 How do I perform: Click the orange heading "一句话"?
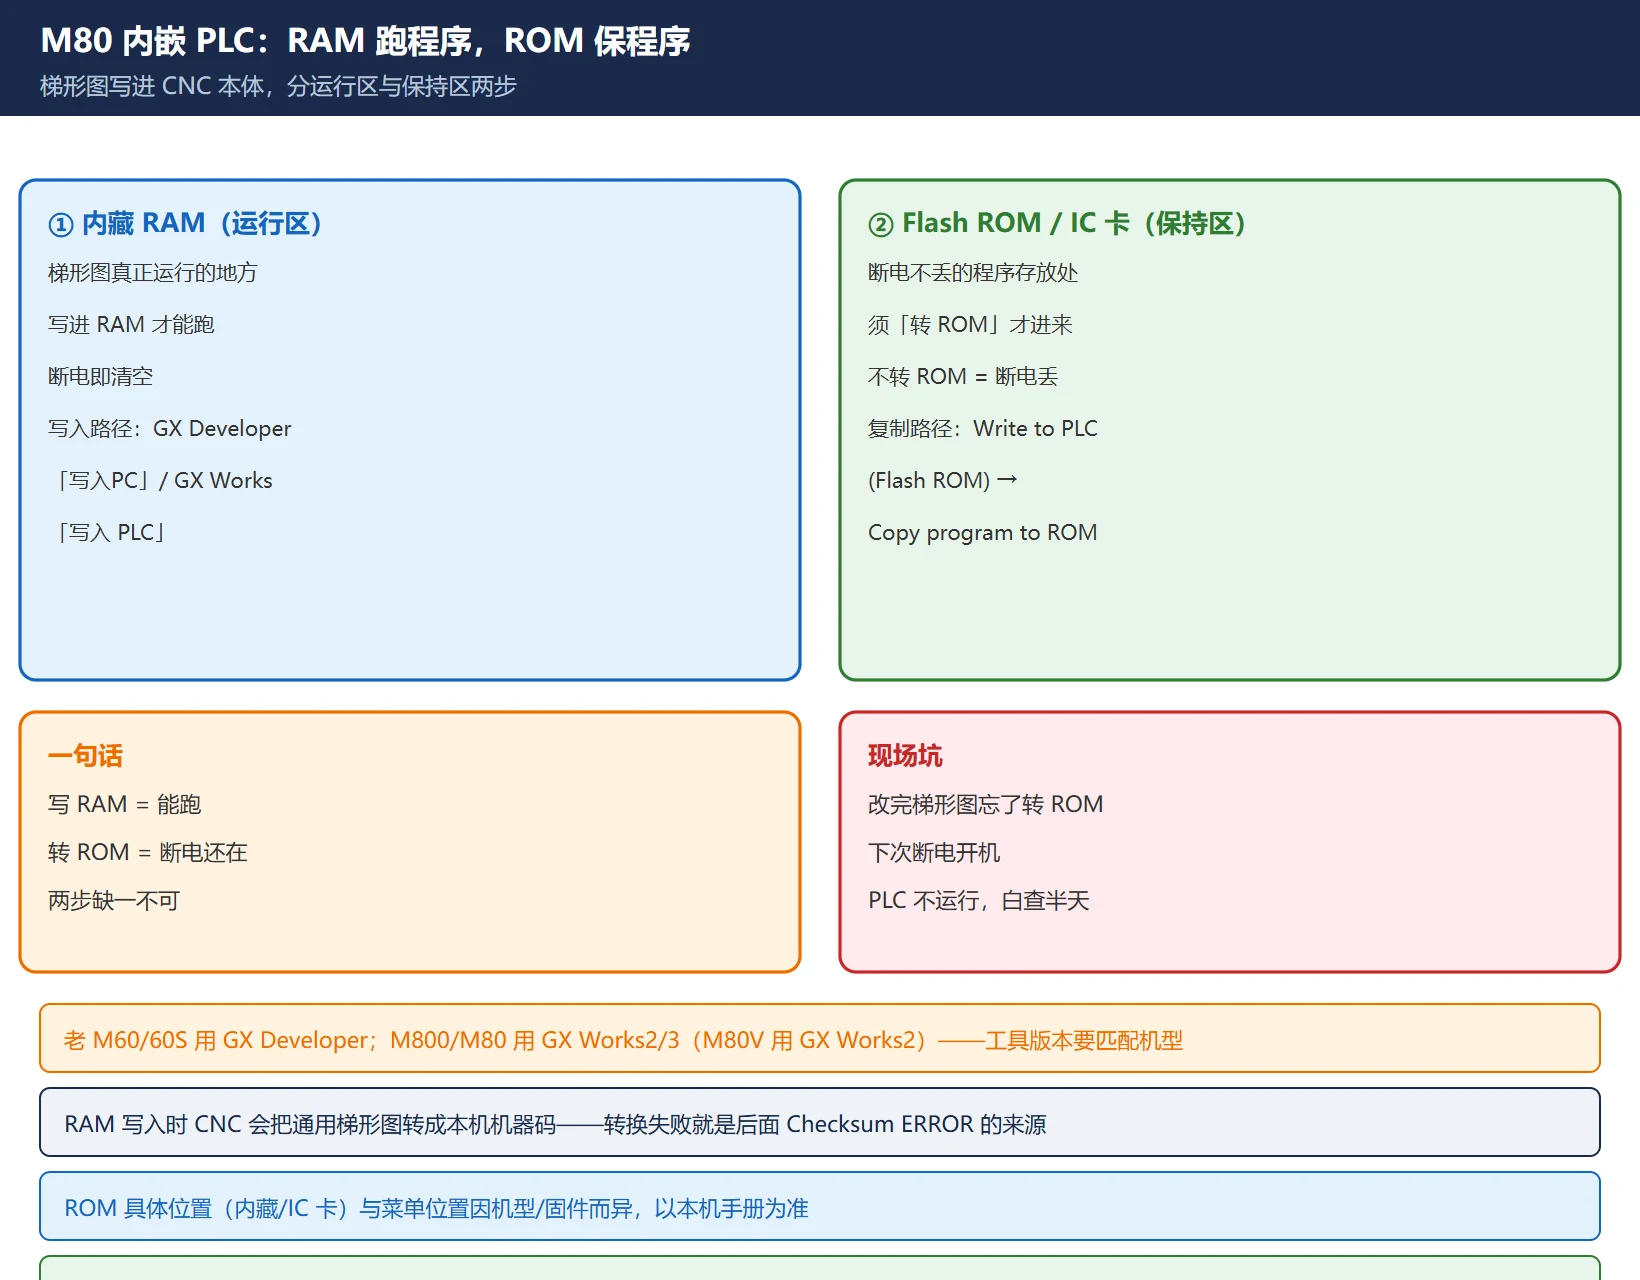pyautogui.click(x=85, y=756)
